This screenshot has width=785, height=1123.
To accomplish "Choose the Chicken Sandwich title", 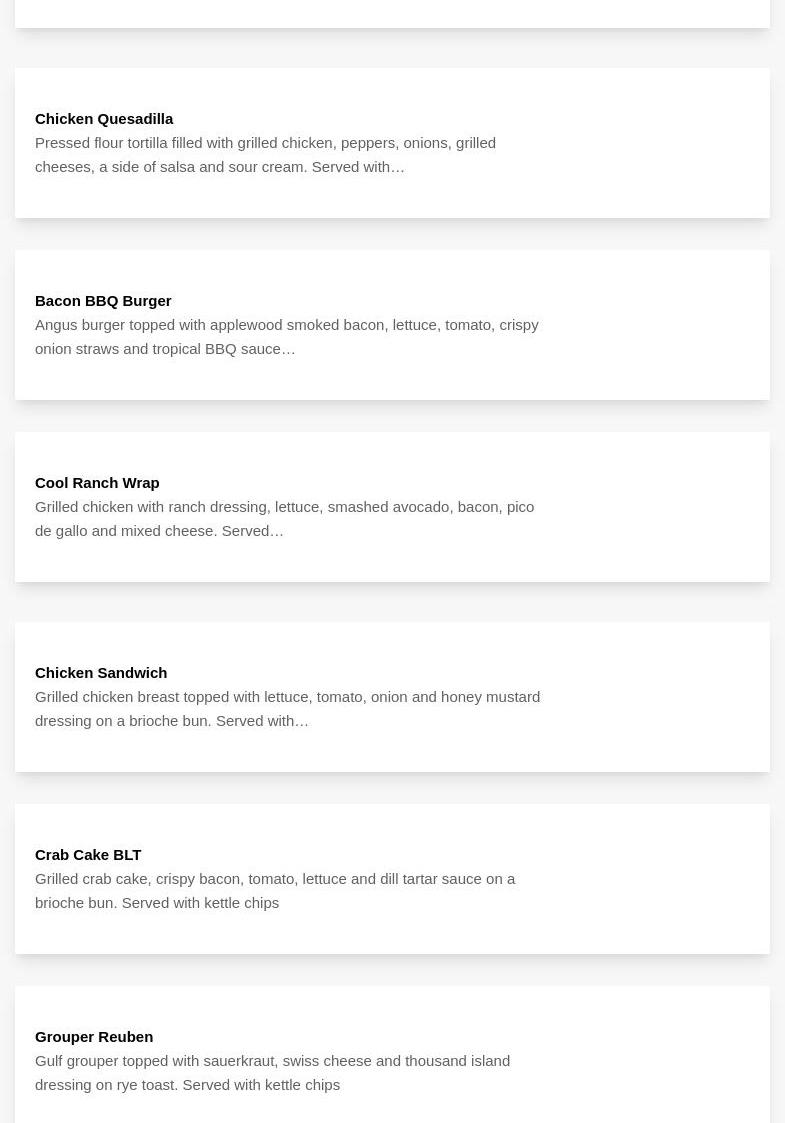I will (x=101, y=673).
